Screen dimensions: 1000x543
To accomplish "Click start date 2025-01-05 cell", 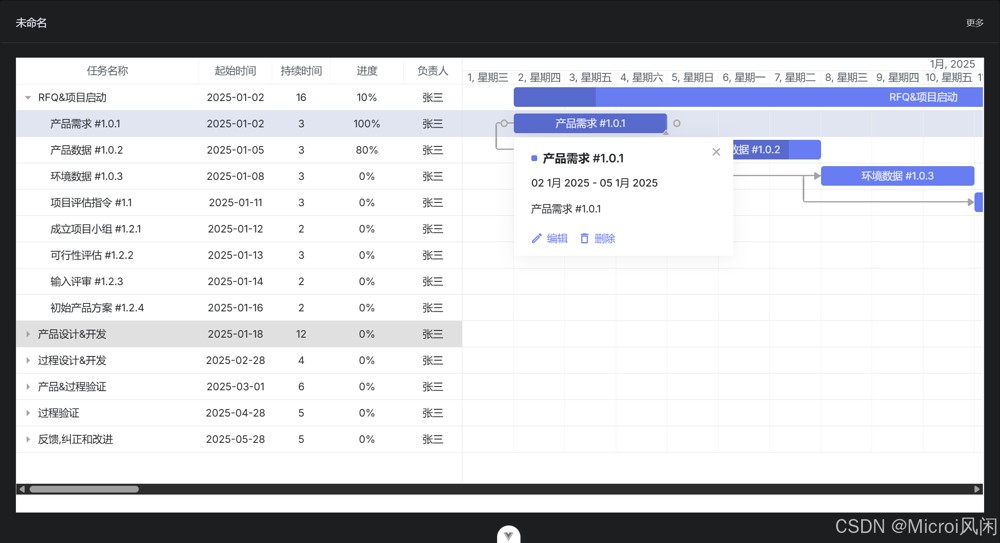I will pyautogui.click(x=235, y=150).
